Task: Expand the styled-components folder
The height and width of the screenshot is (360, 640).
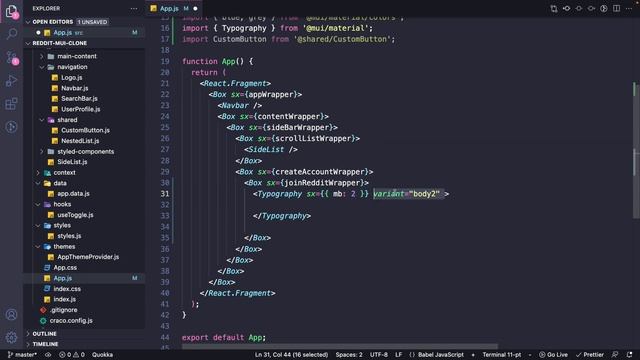Action: (x=42, y=151)
